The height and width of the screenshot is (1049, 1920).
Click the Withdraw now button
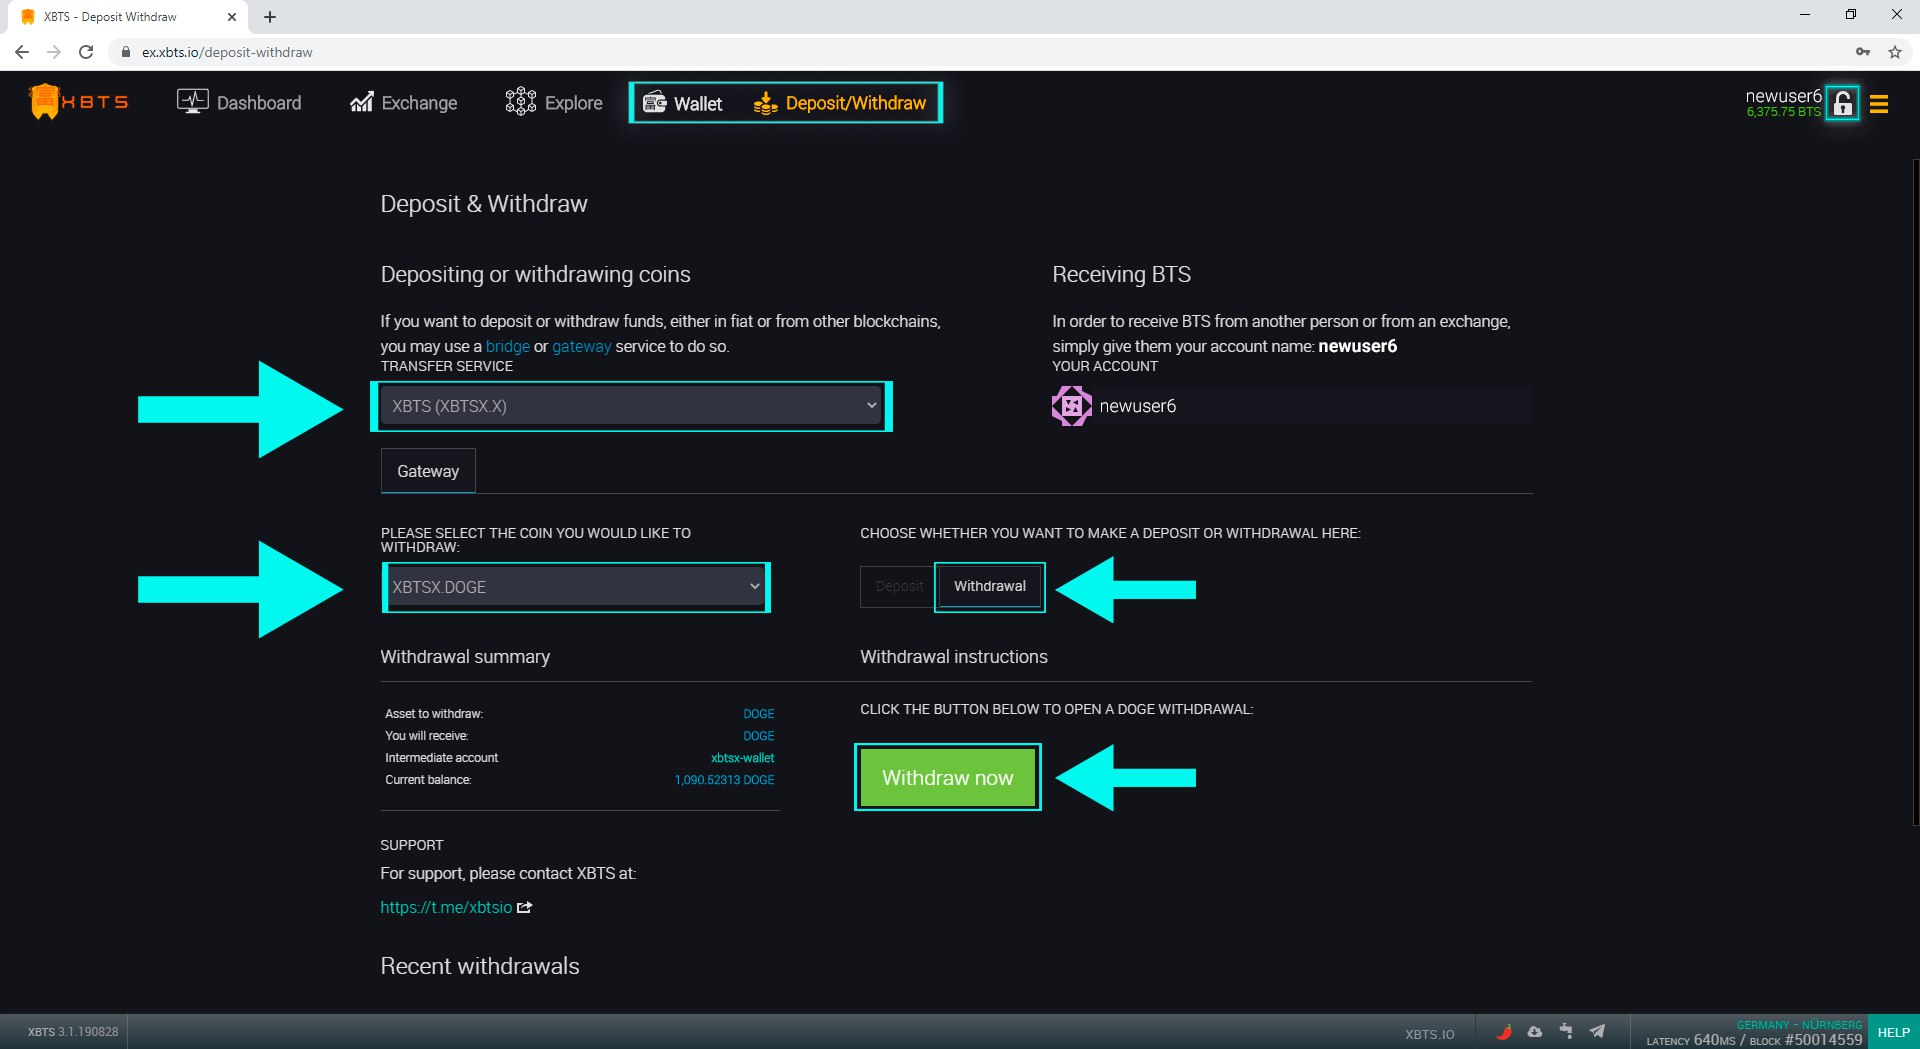[948, 777]
